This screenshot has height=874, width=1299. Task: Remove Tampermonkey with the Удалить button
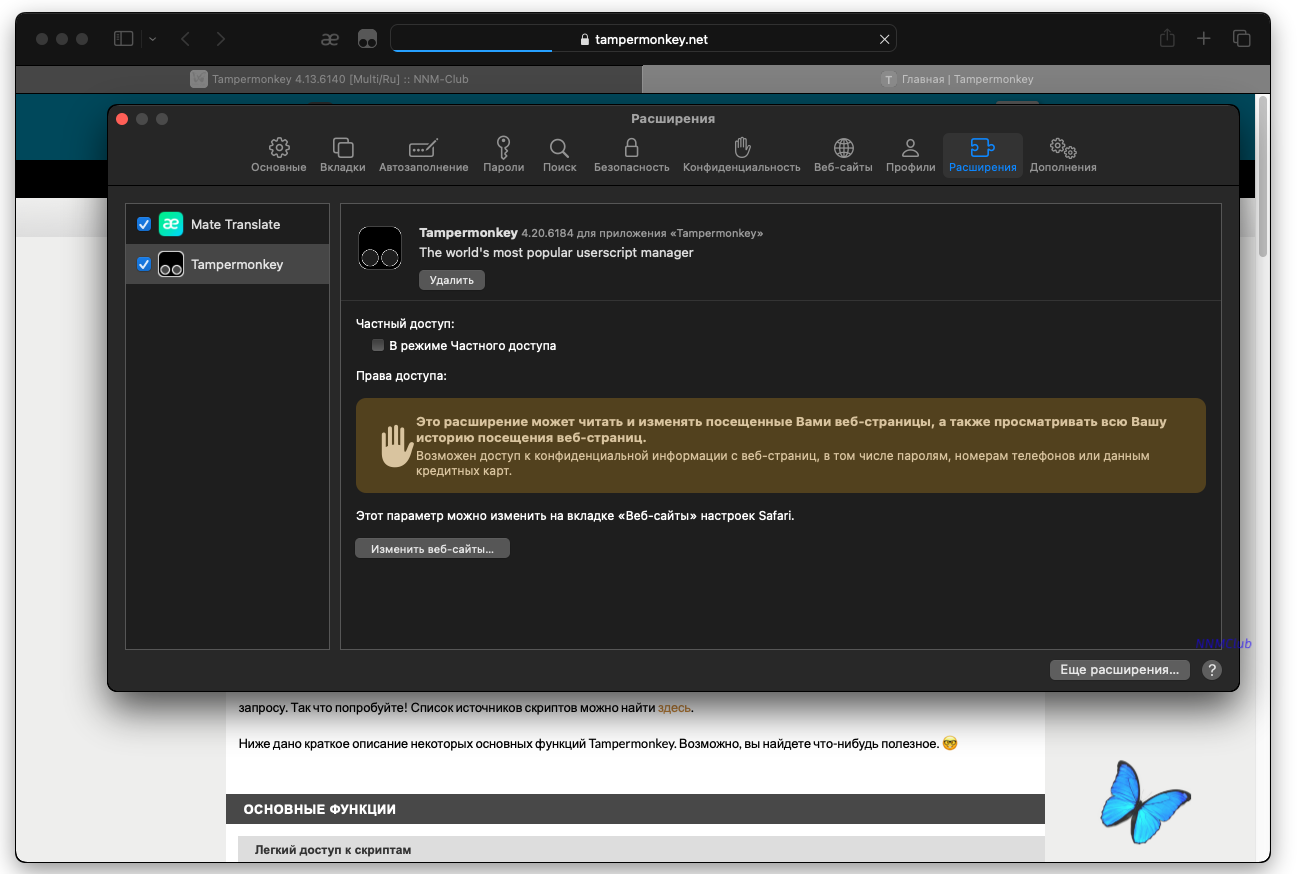click(x=452, y=280)
